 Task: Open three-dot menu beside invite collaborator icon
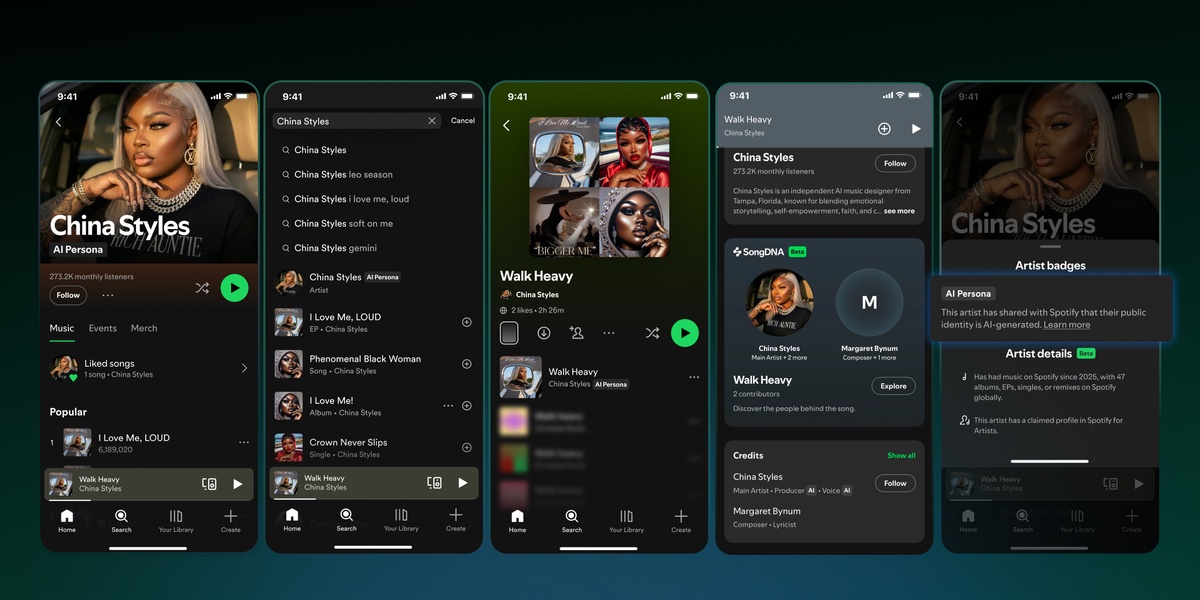(608, 333)
